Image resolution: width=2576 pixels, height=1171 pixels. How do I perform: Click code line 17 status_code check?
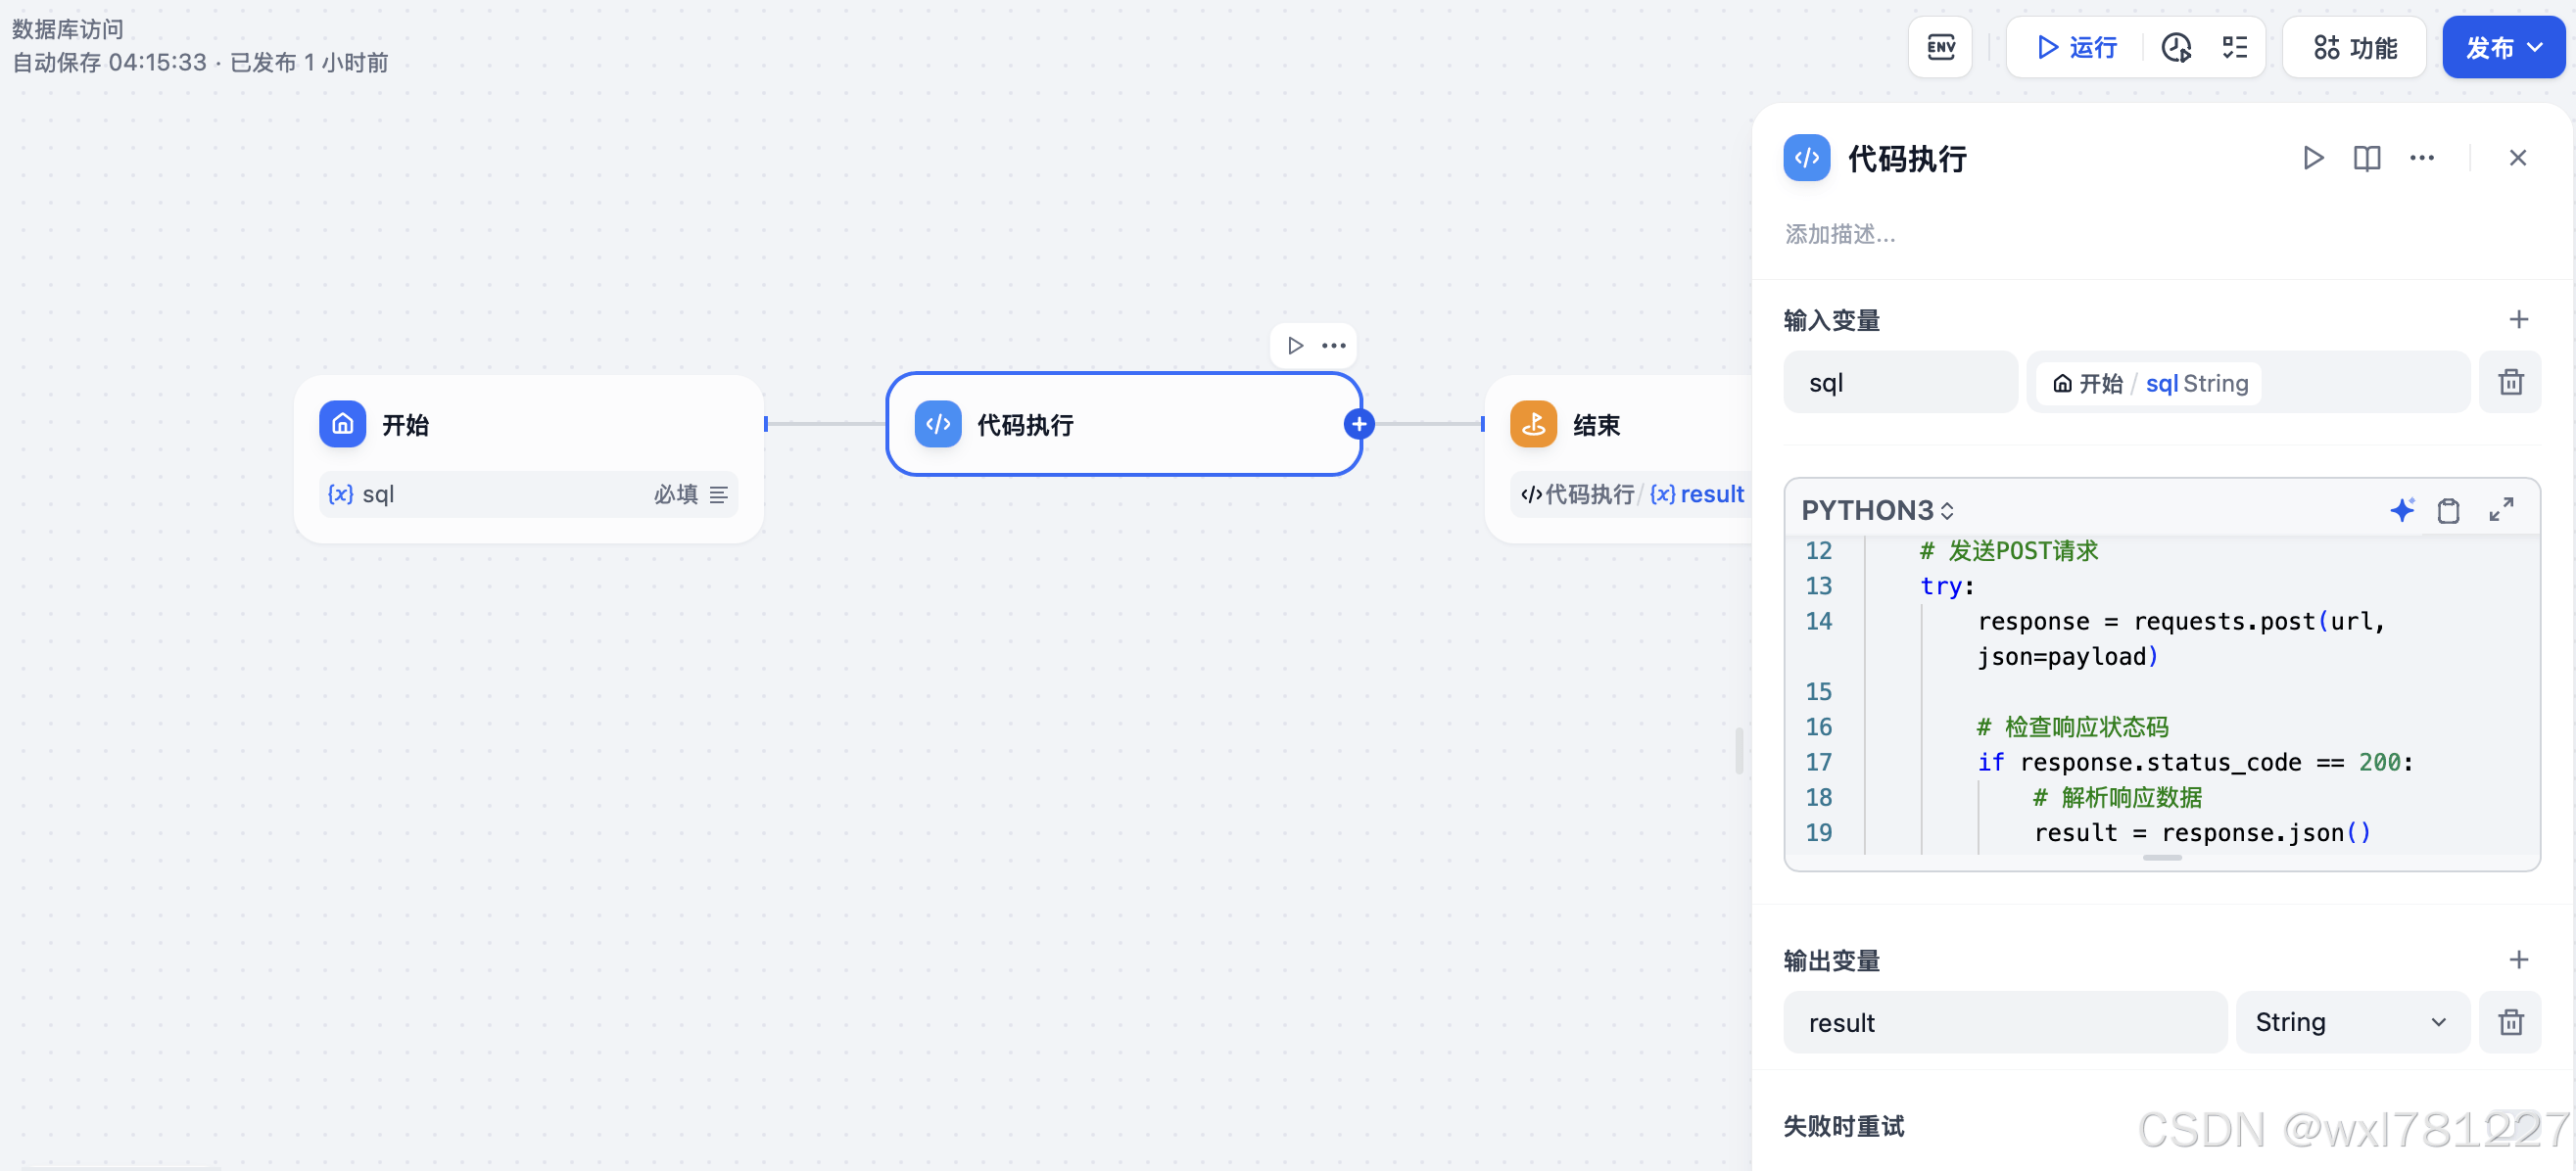click(2195, 763)
